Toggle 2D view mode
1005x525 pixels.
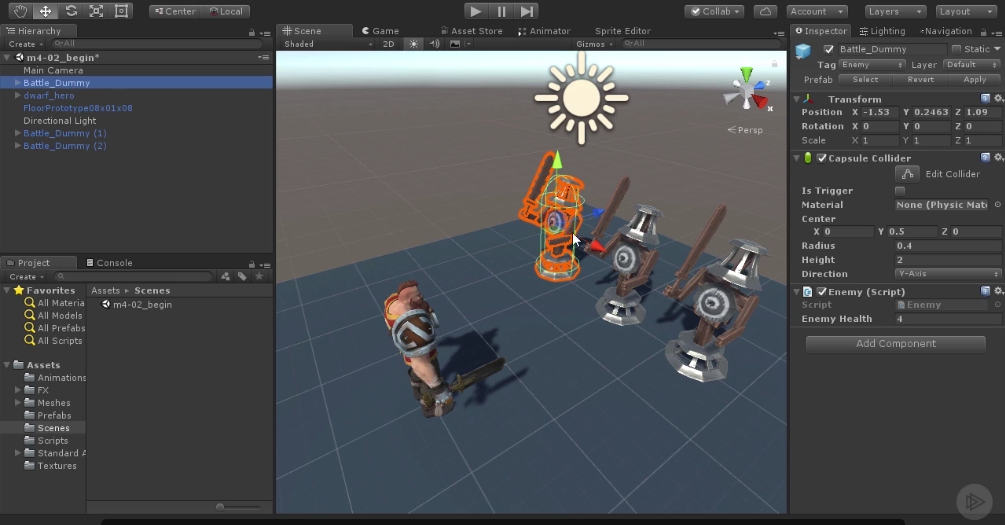(x=388, y=44)
